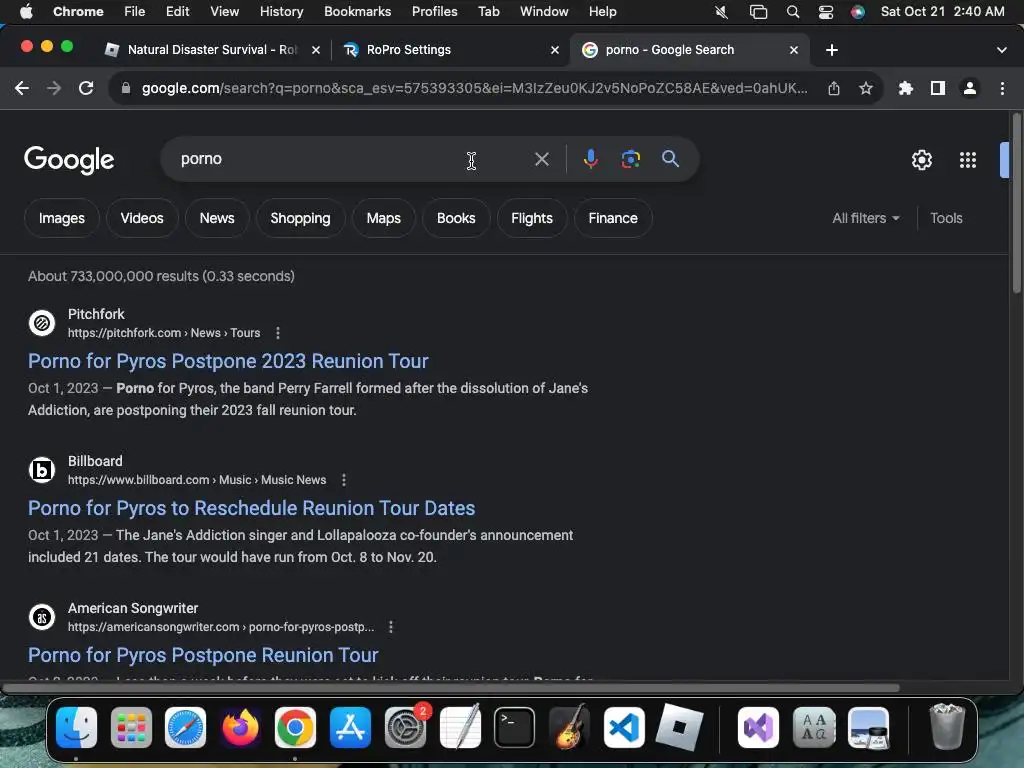Open the History menu
The height and width of the screenshot is (768, 1024).
click(x=281, y=12)
